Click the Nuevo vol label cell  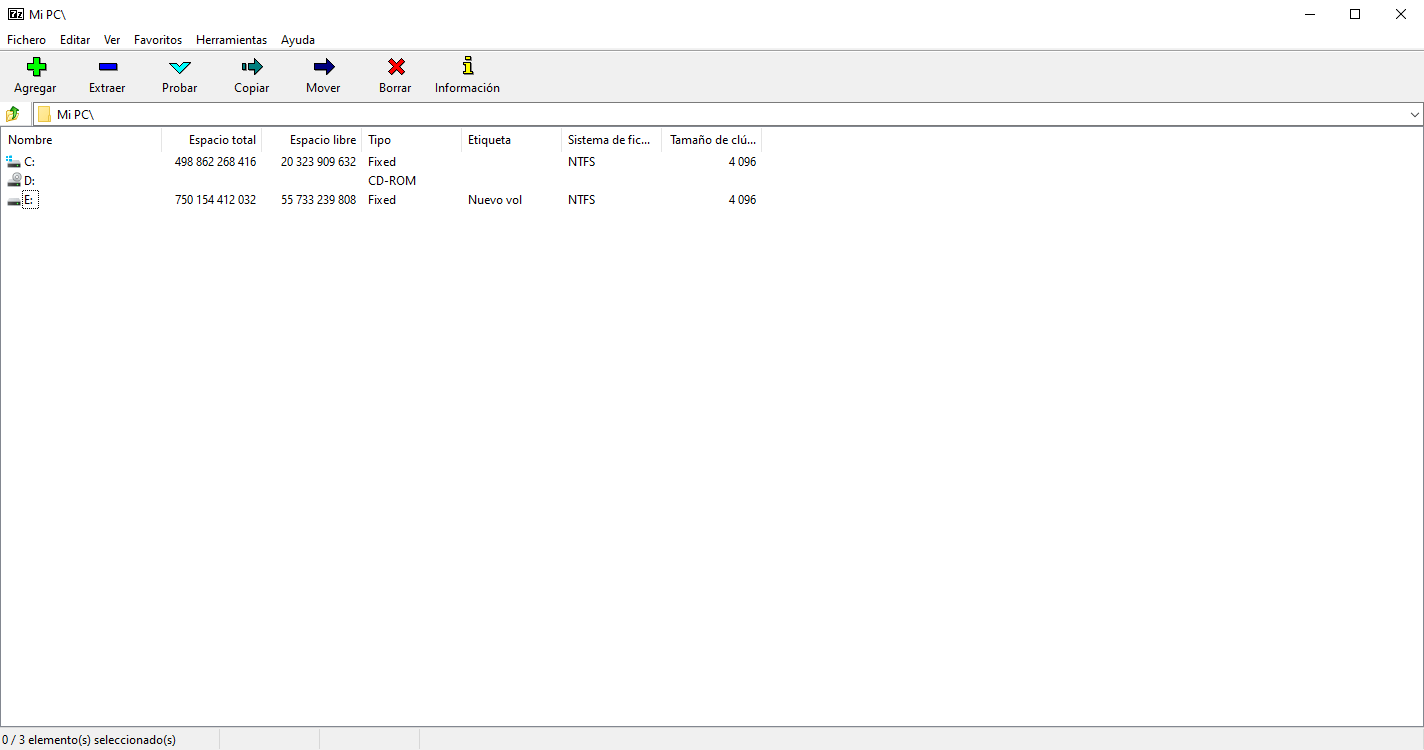(x=495, y=200)
